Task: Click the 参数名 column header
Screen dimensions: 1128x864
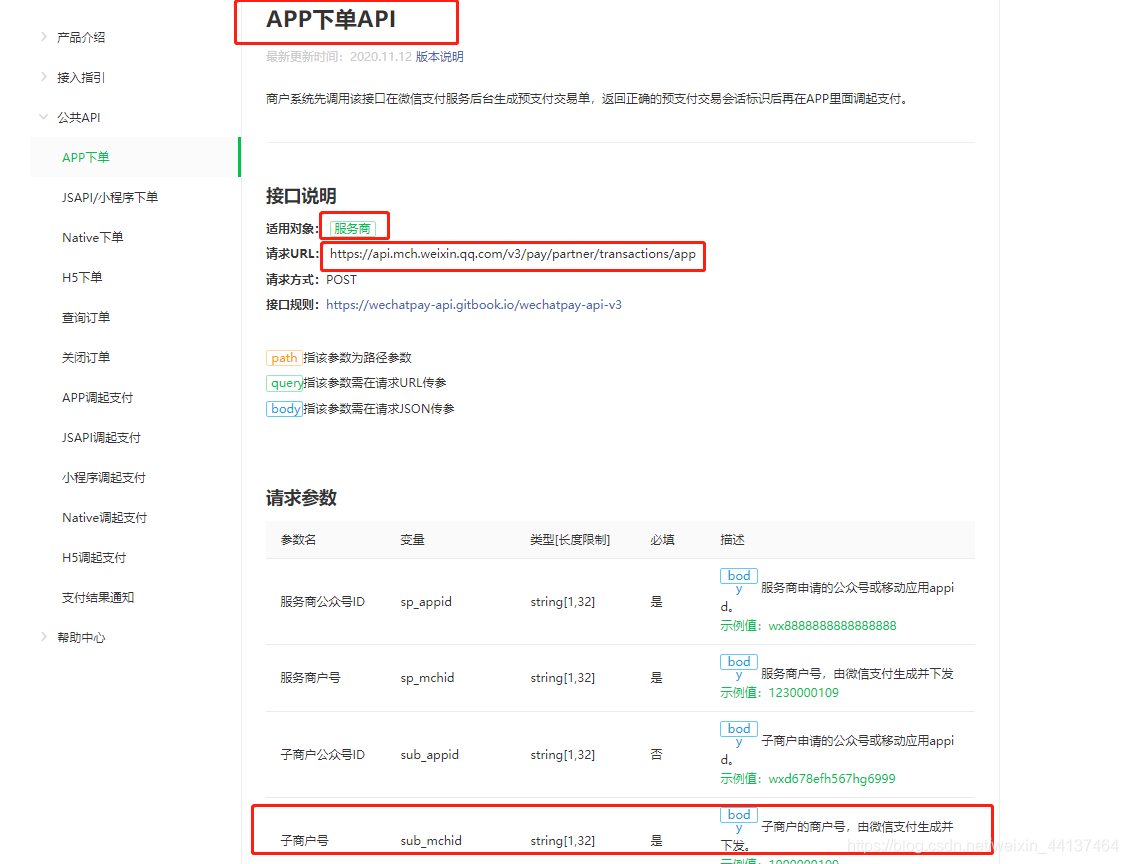Action: click(298, 540)
